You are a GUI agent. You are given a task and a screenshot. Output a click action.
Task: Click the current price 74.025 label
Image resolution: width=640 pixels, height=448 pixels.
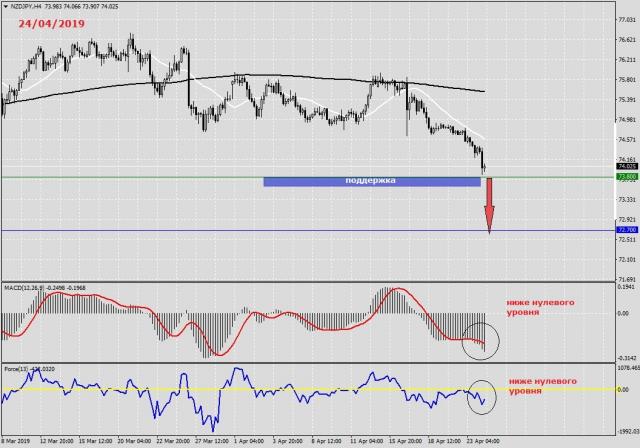627,166
